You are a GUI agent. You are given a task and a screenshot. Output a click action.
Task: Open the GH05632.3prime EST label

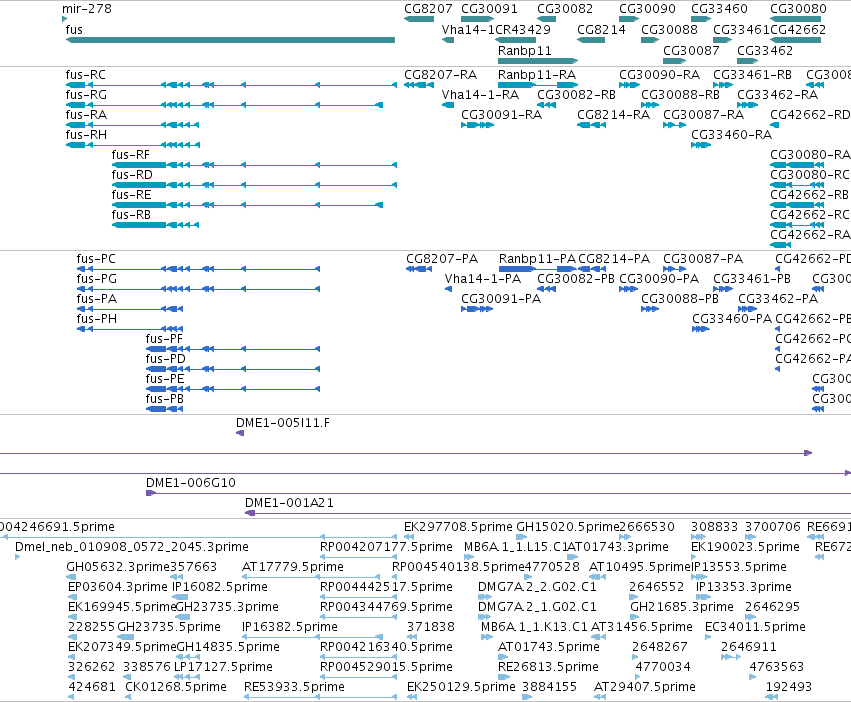[118, 567]
